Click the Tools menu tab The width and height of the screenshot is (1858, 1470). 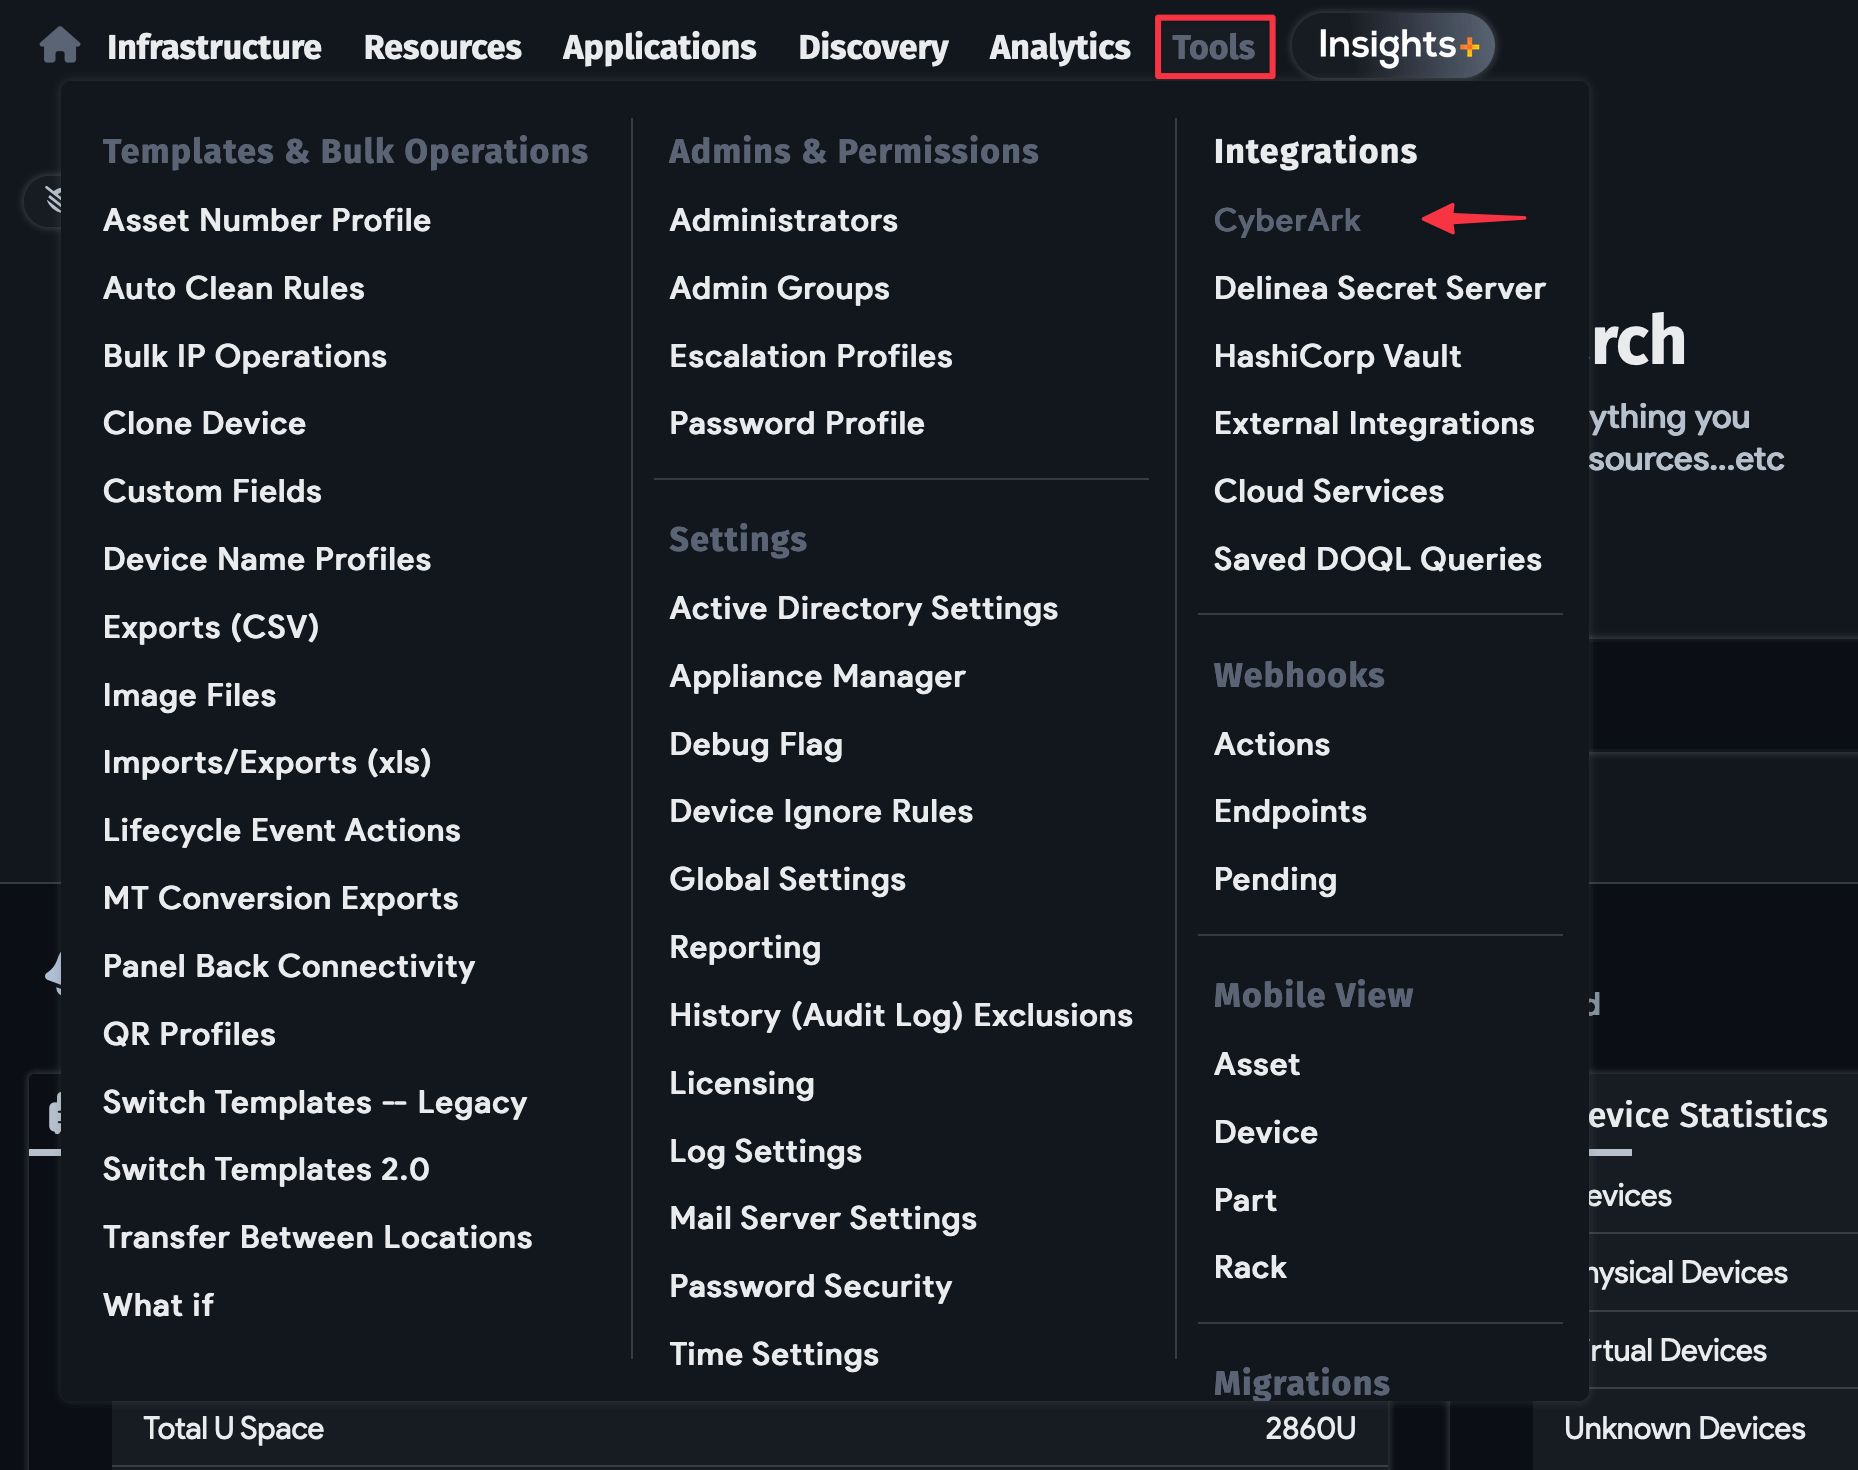click(x=1214, y=47)
